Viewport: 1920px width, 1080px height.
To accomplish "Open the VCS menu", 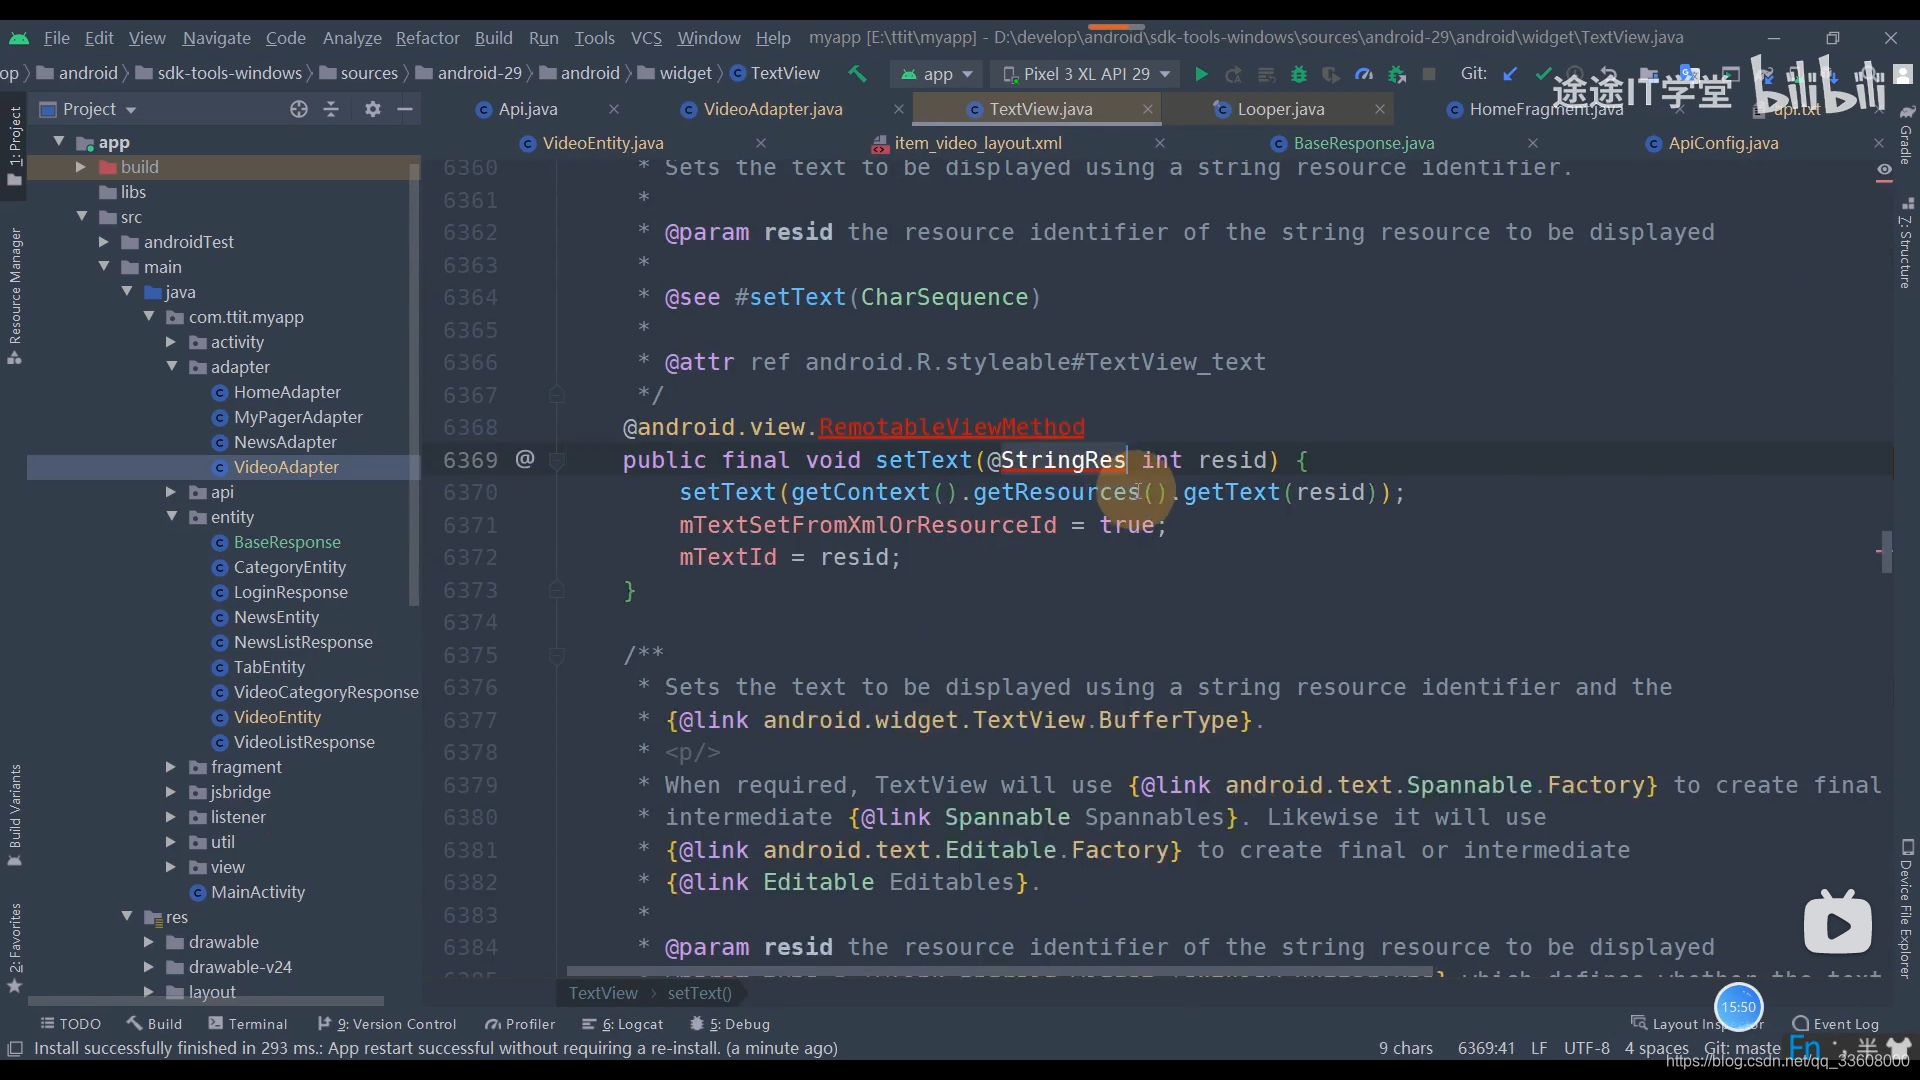I will 646,38.
